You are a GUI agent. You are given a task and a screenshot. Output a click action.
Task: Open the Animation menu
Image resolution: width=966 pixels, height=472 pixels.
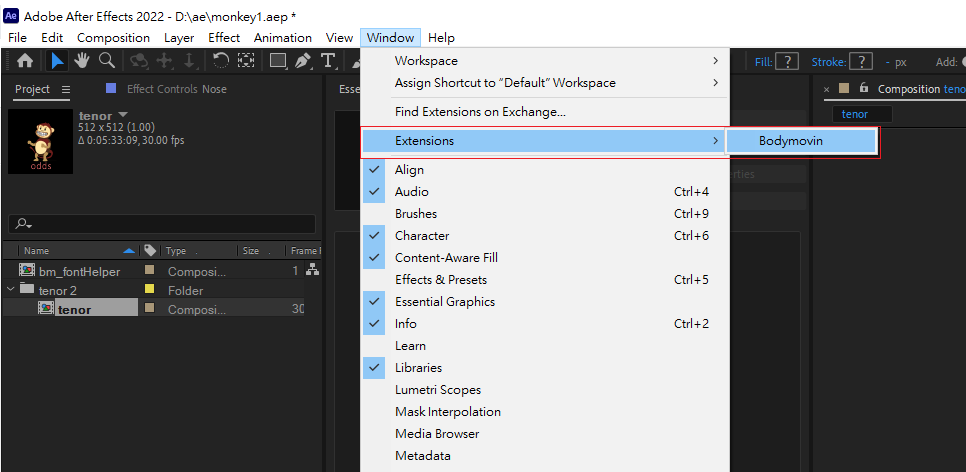[282, 38]
